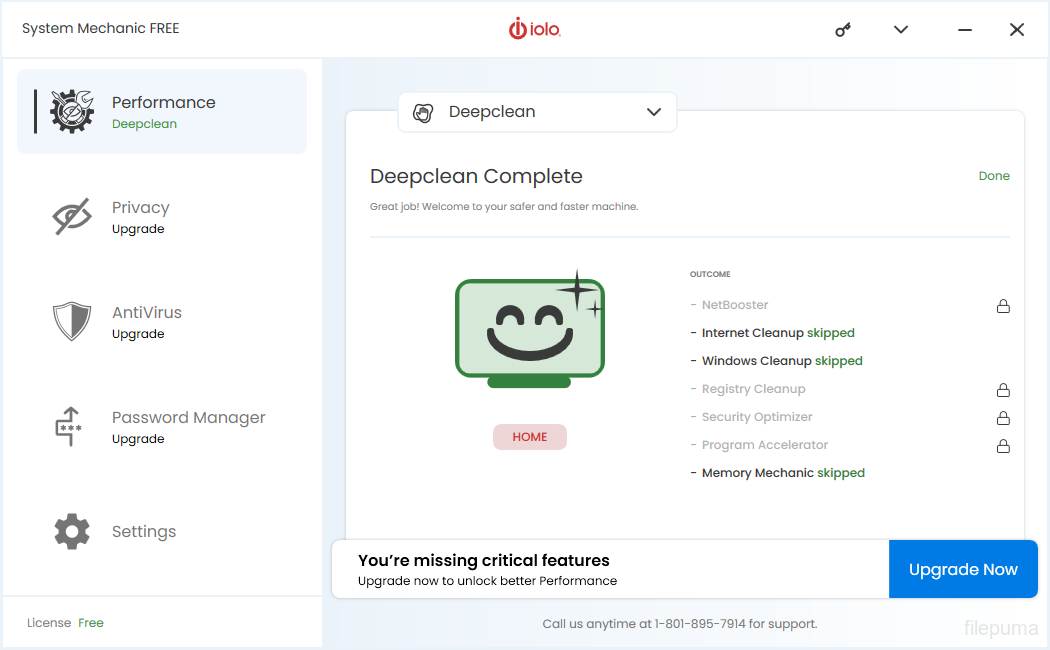The width and height of the screenshot is (1050, 650).
Task: Open the Deepclean dropdown selector
Action: 537,112
